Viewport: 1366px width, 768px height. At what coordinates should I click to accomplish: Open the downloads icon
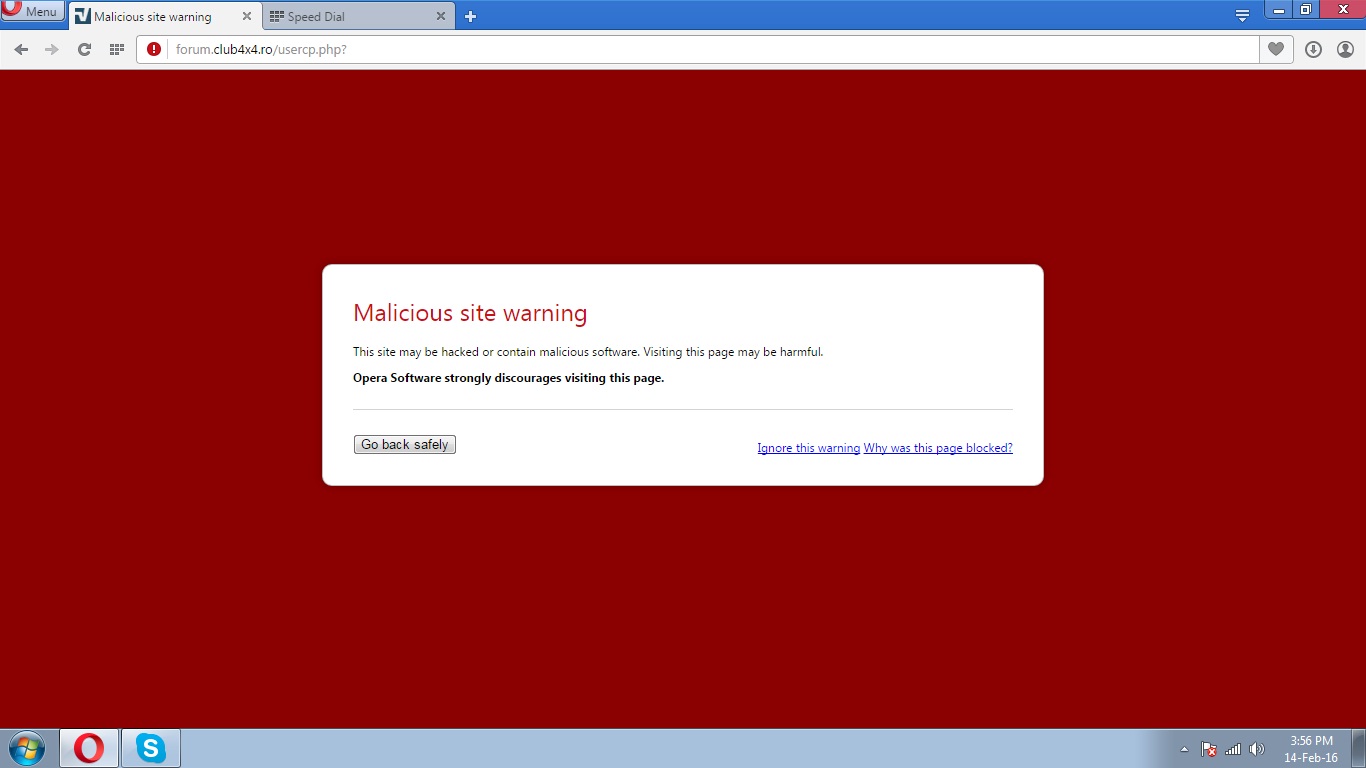click(x=1313, y=49)
